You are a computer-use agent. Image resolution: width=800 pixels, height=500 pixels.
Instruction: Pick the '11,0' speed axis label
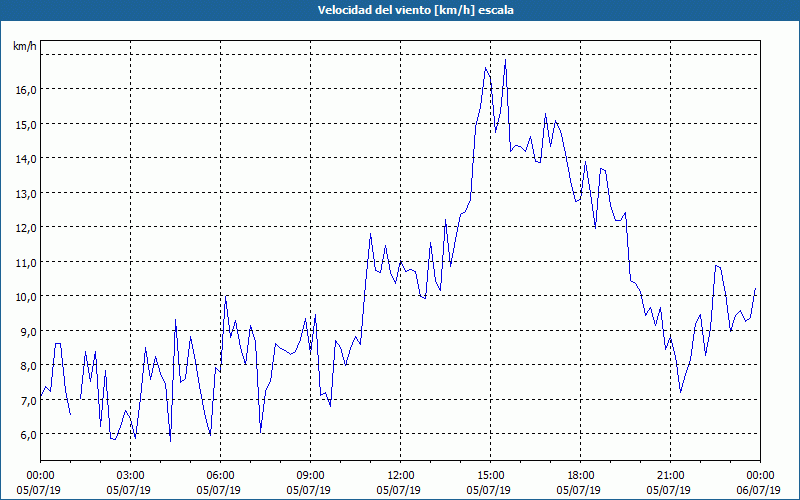point(25,262)
